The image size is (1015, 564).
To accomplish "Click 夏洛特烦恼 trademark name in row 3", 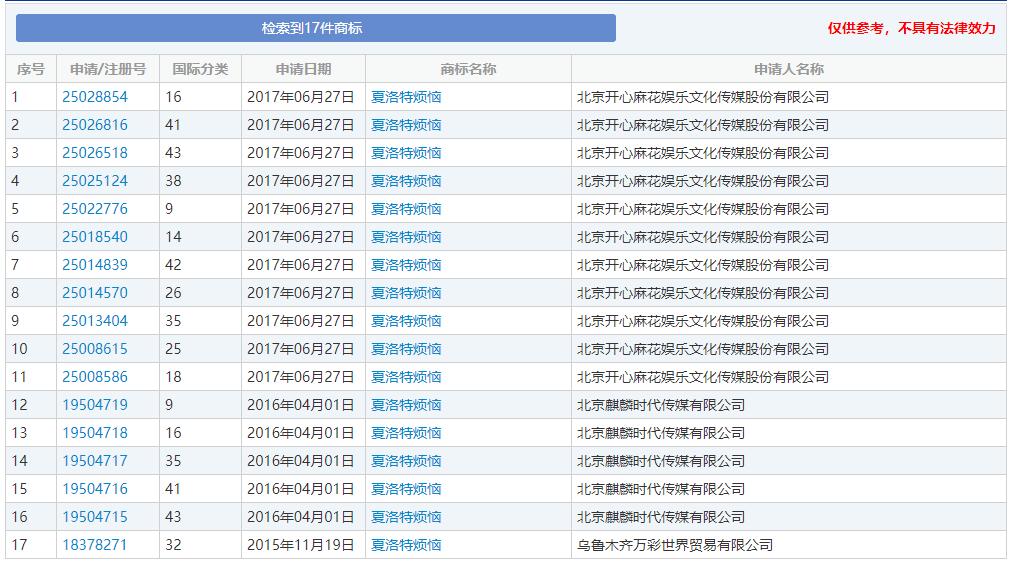I will coord(406,153).
